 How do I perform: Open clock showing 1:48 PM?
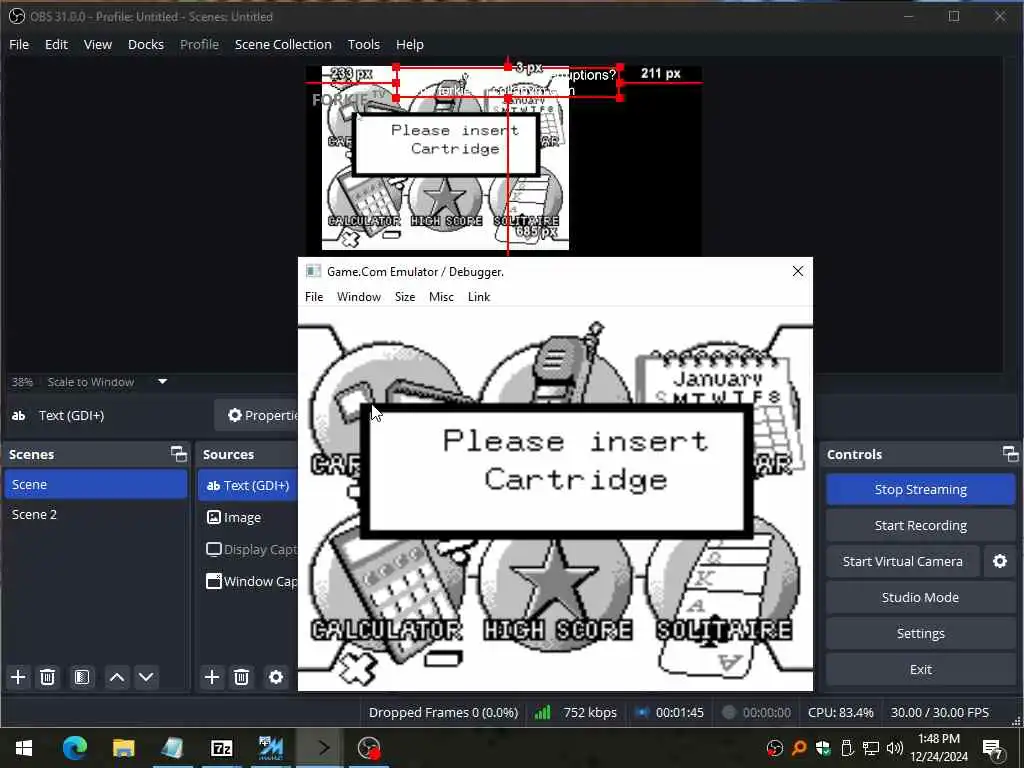[x=938, y=748]
